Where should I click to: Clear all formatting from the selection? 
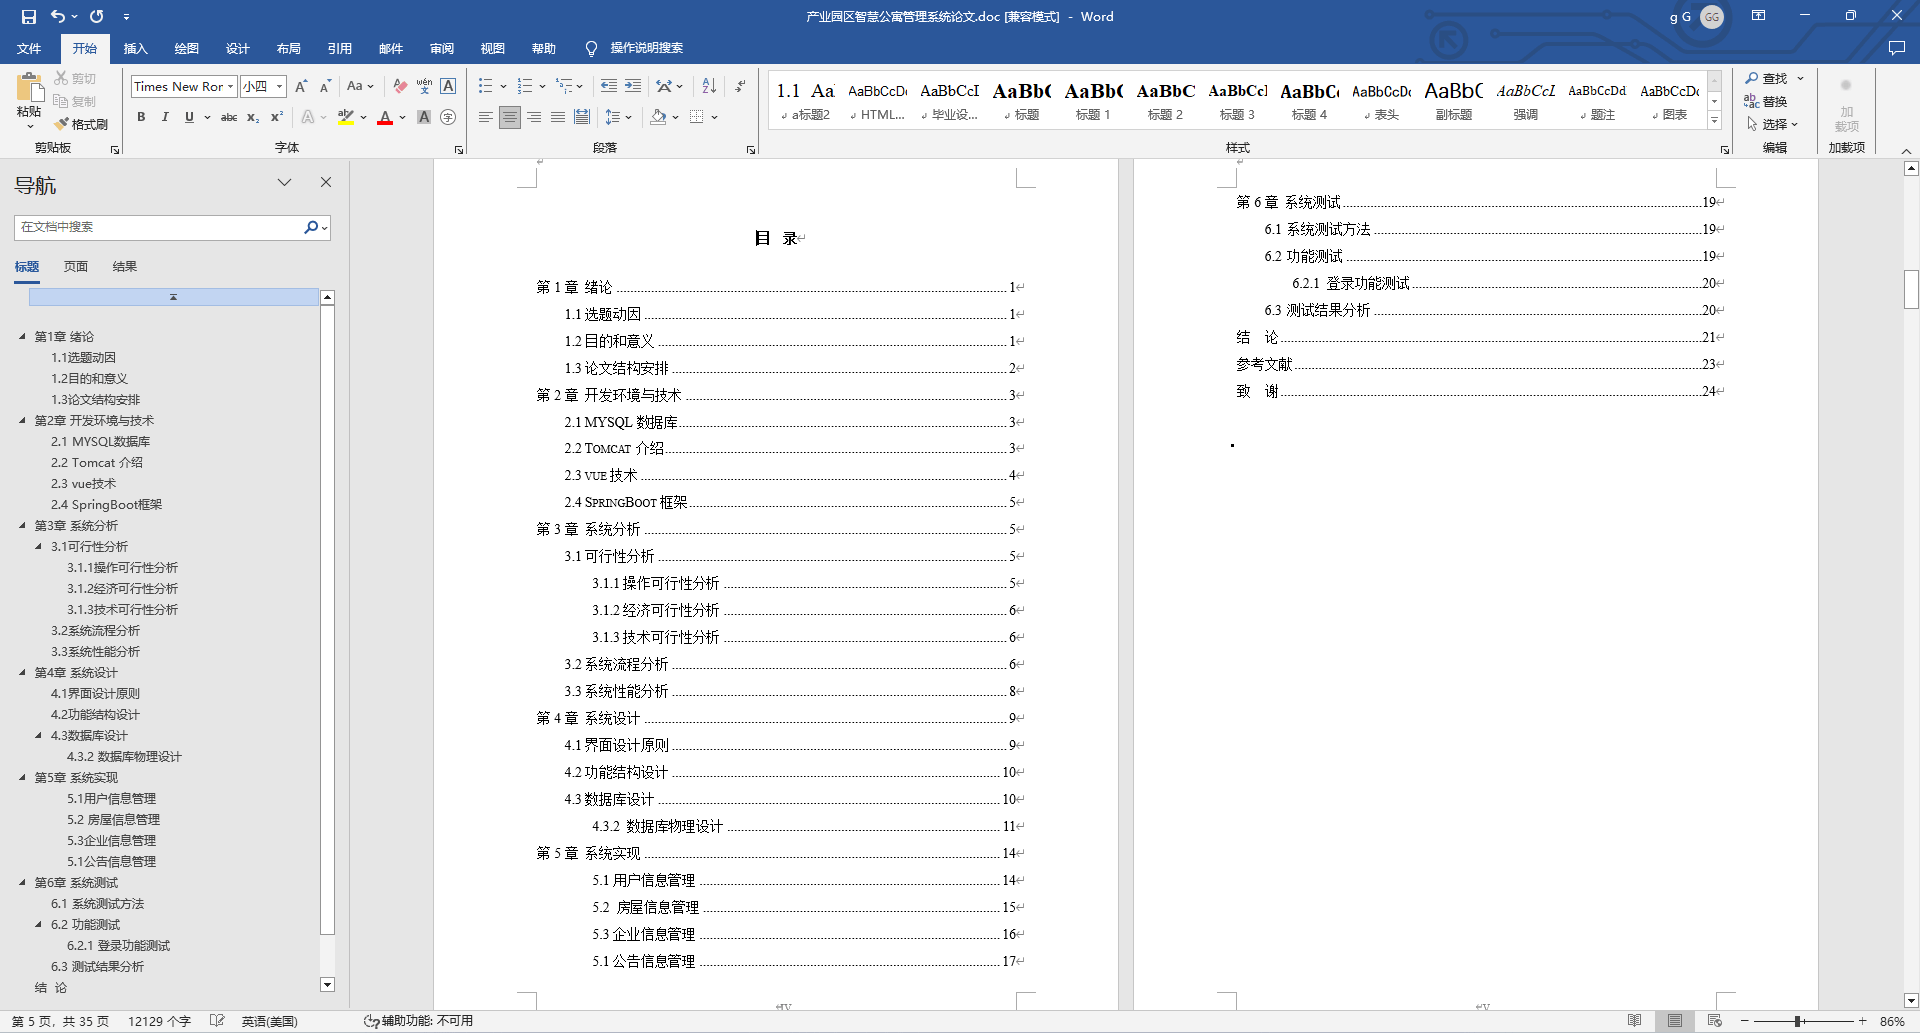tap(400, 87)
